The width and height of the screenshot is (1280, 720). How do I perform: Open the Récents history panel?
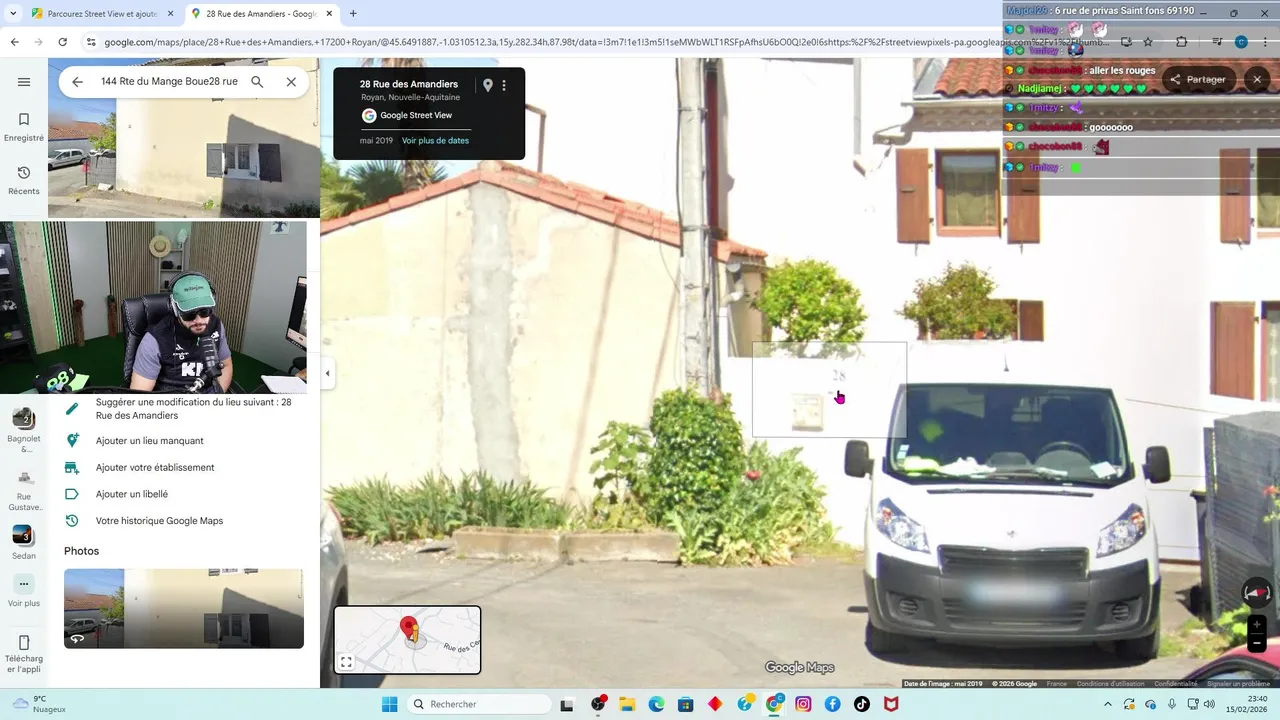24,180
